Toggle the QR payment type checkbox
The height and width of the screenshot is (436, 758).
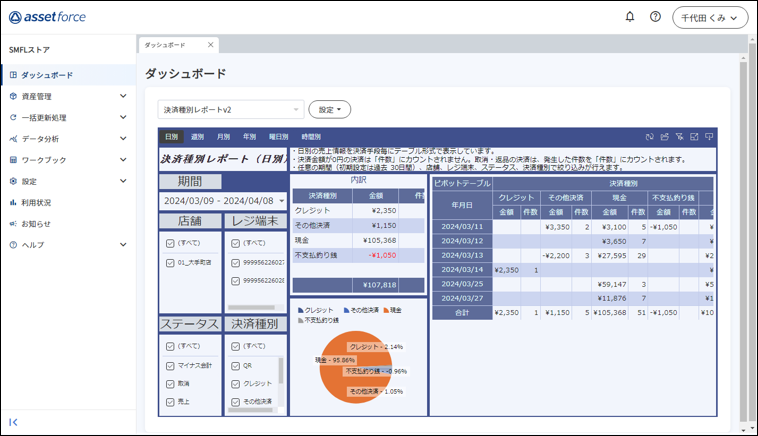click(234, 366)
